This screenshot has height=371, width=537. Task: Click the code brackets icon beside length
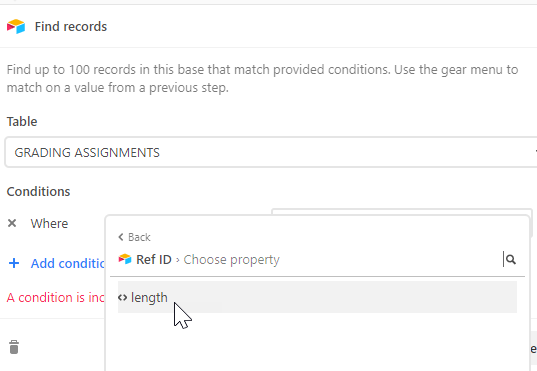click(122, 298)
